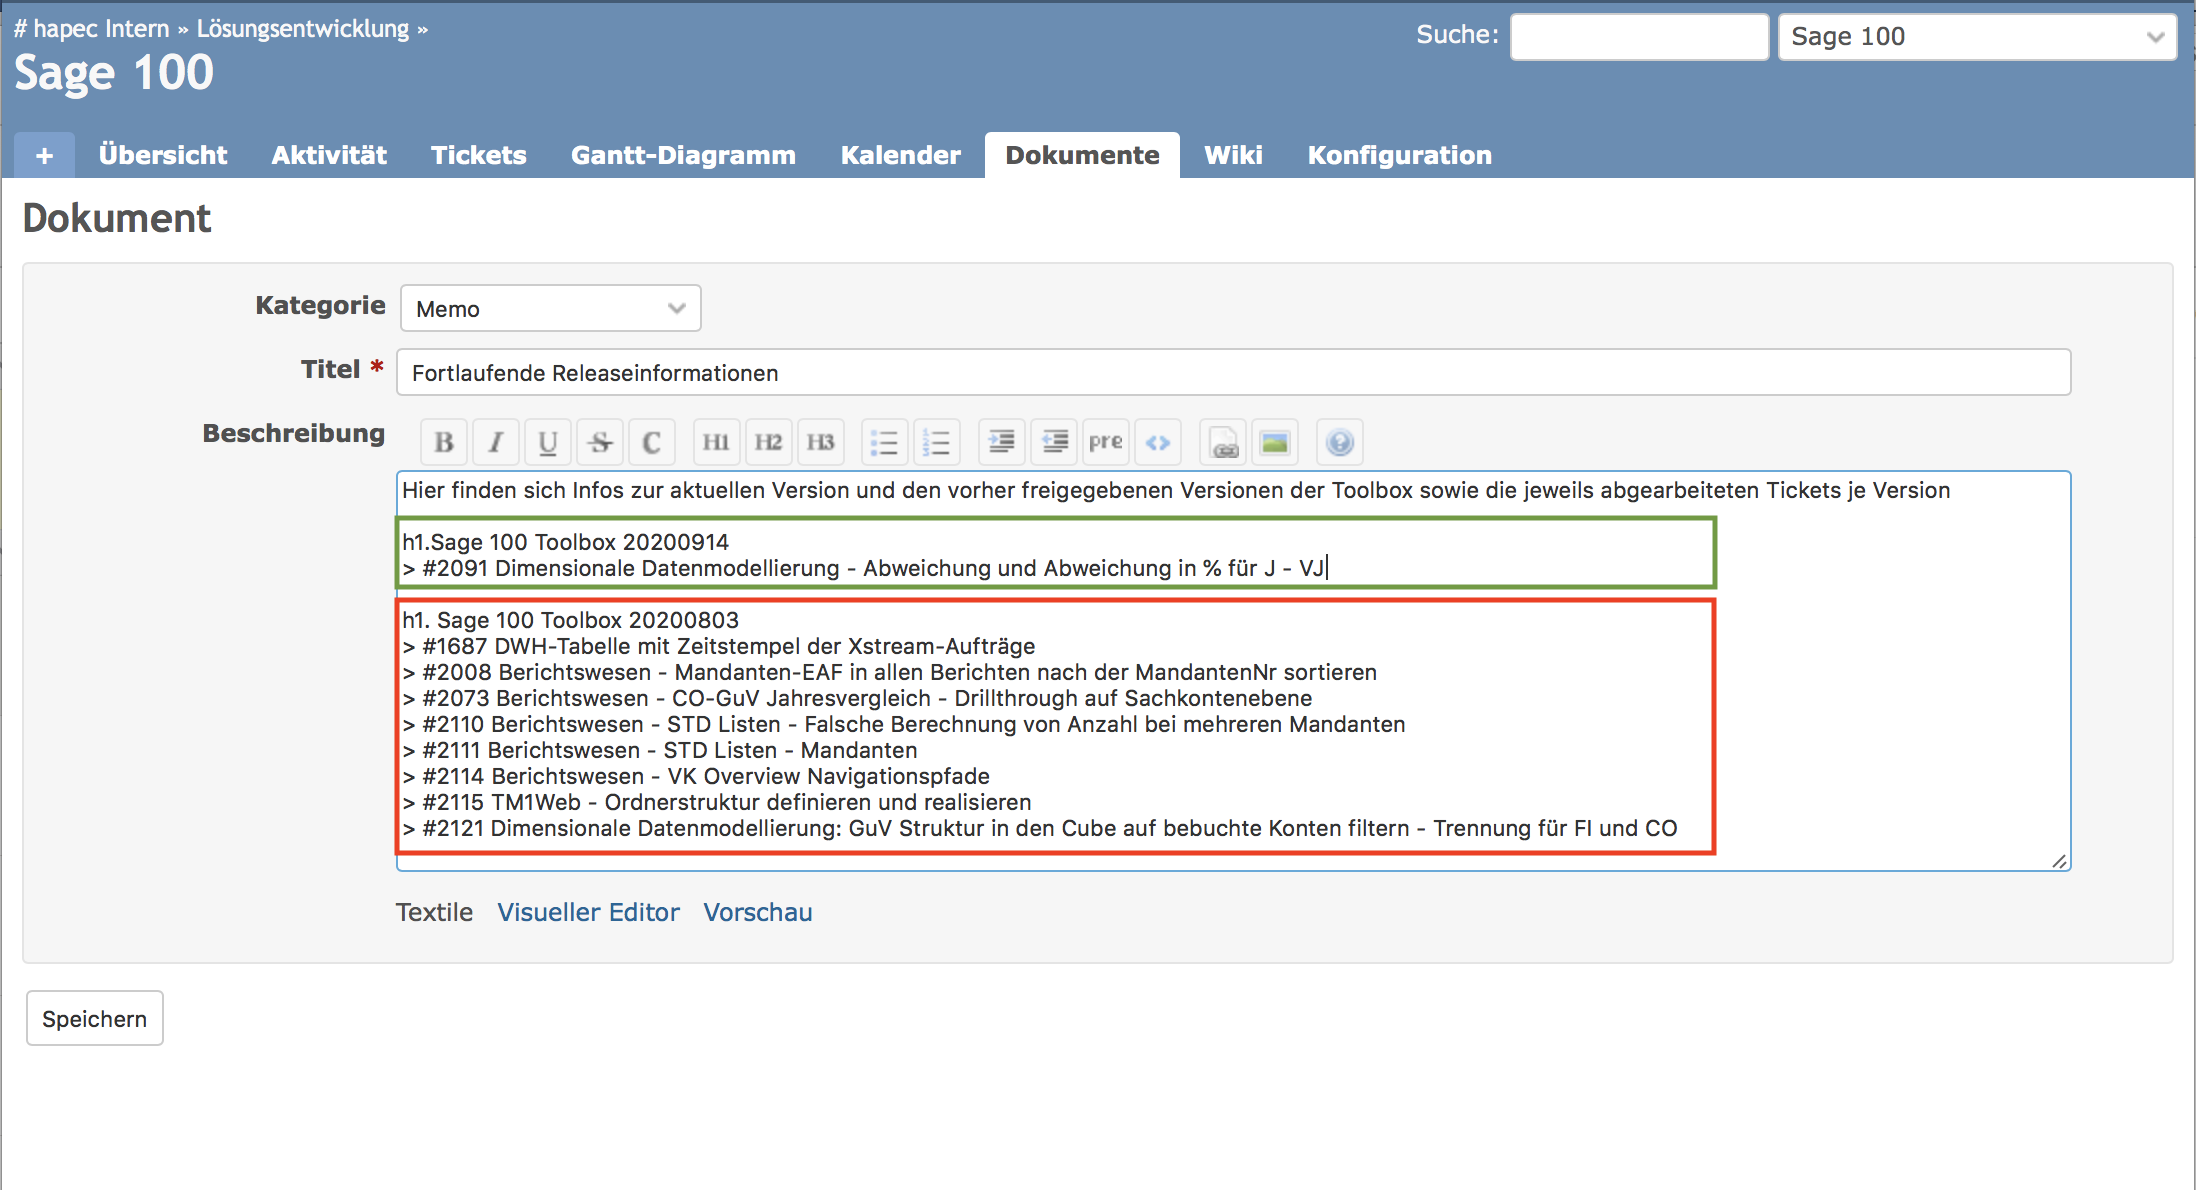This screenshot has width=2196, height=1190.
Task: Open the Gantt-Diagramm tab
Action: coord(683,155)
